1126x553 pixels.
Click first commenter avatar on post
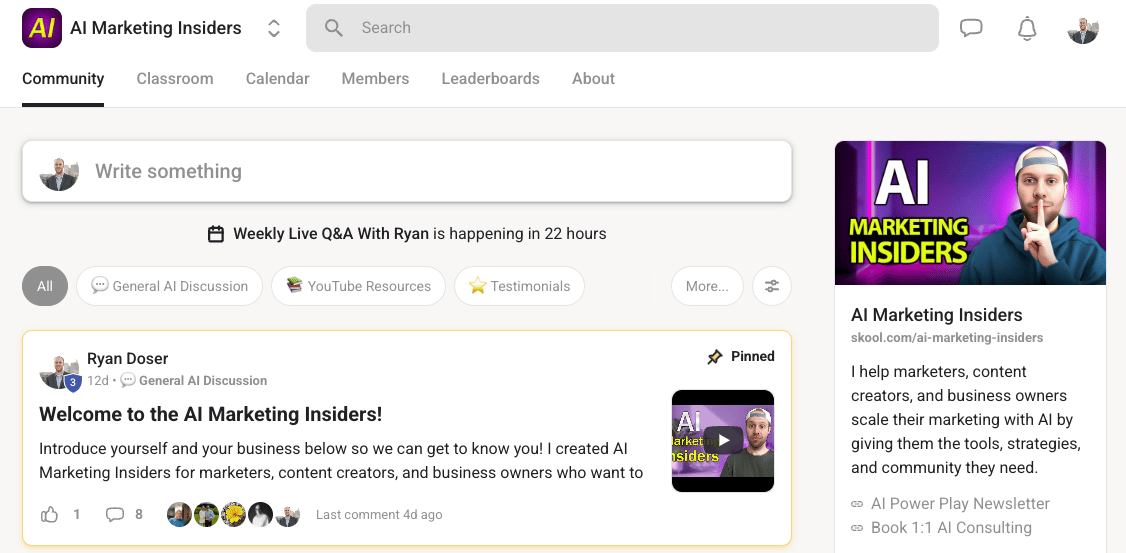click(180, 514)
